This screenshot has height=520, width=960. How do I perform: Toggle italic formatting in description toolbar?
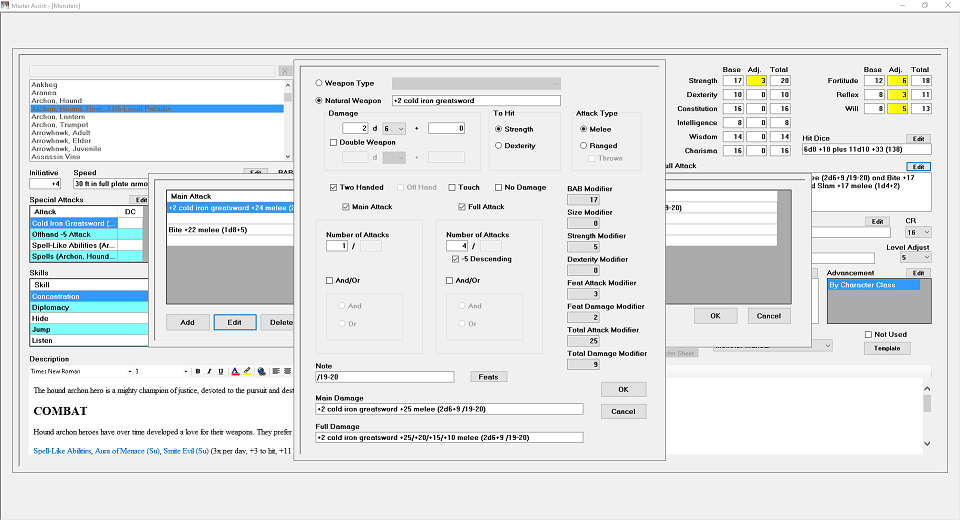[x=209, y=371]
